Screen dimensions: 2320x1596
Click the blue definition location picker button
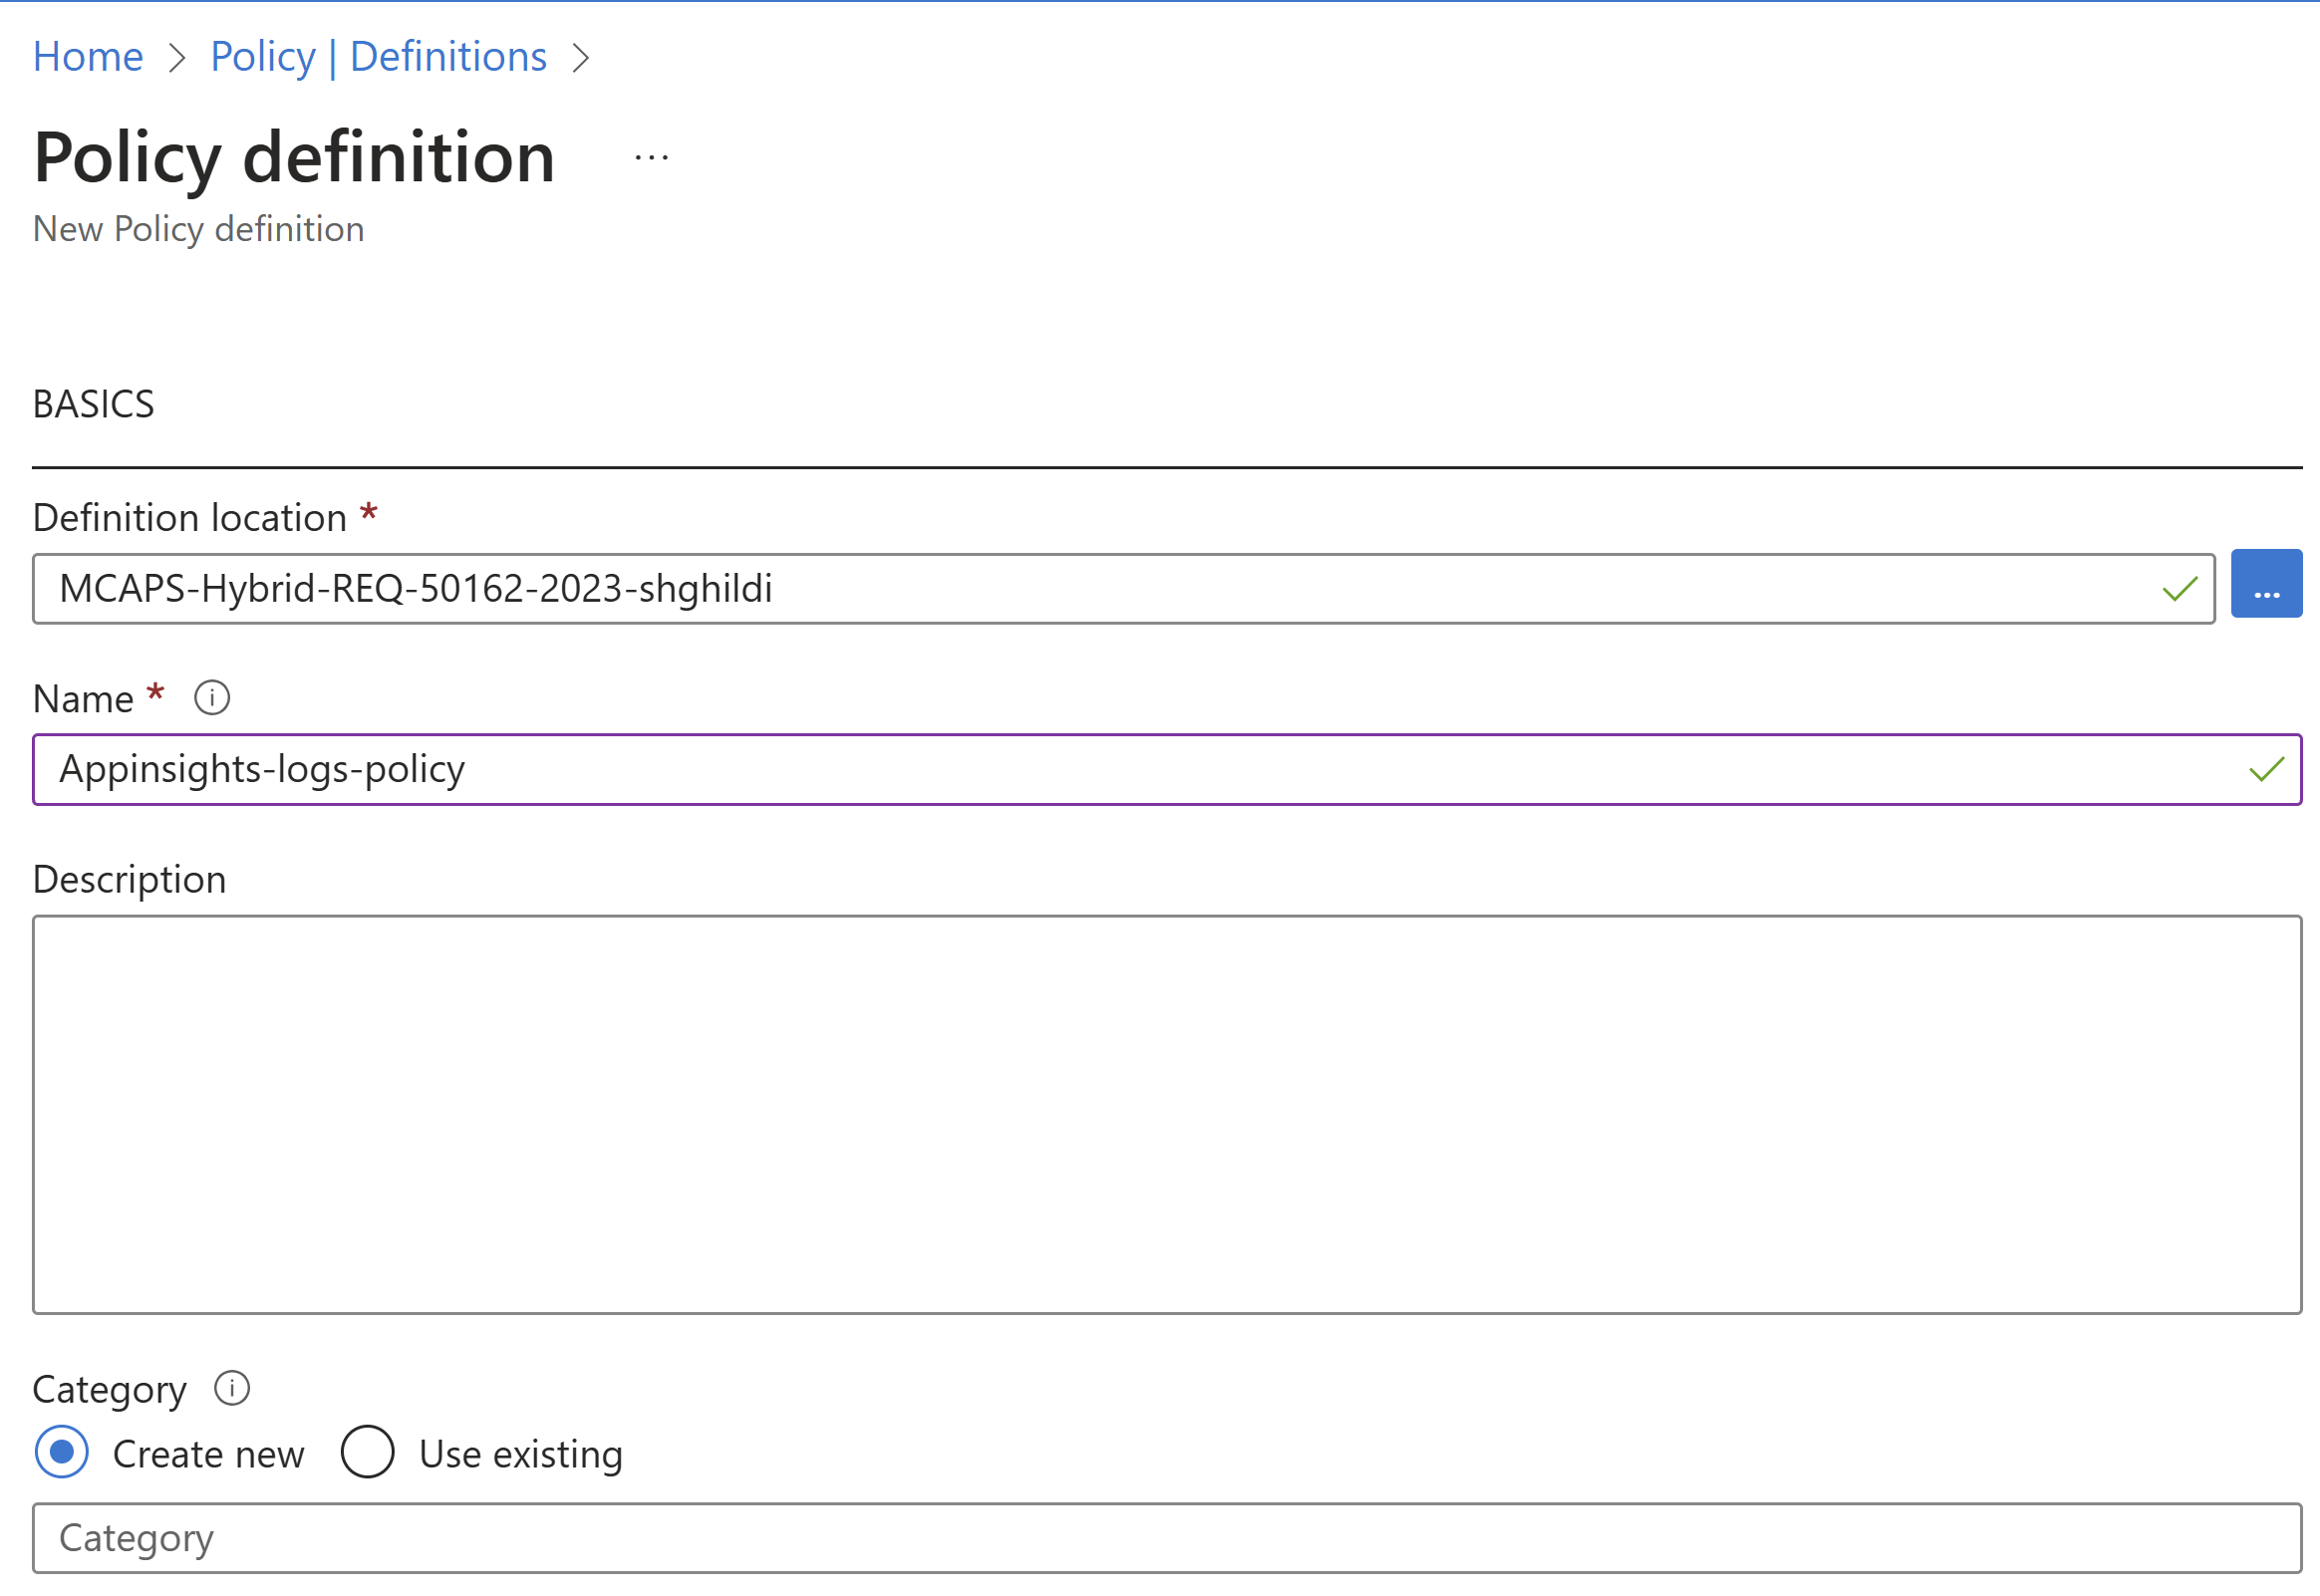(x=2266, y=585)
